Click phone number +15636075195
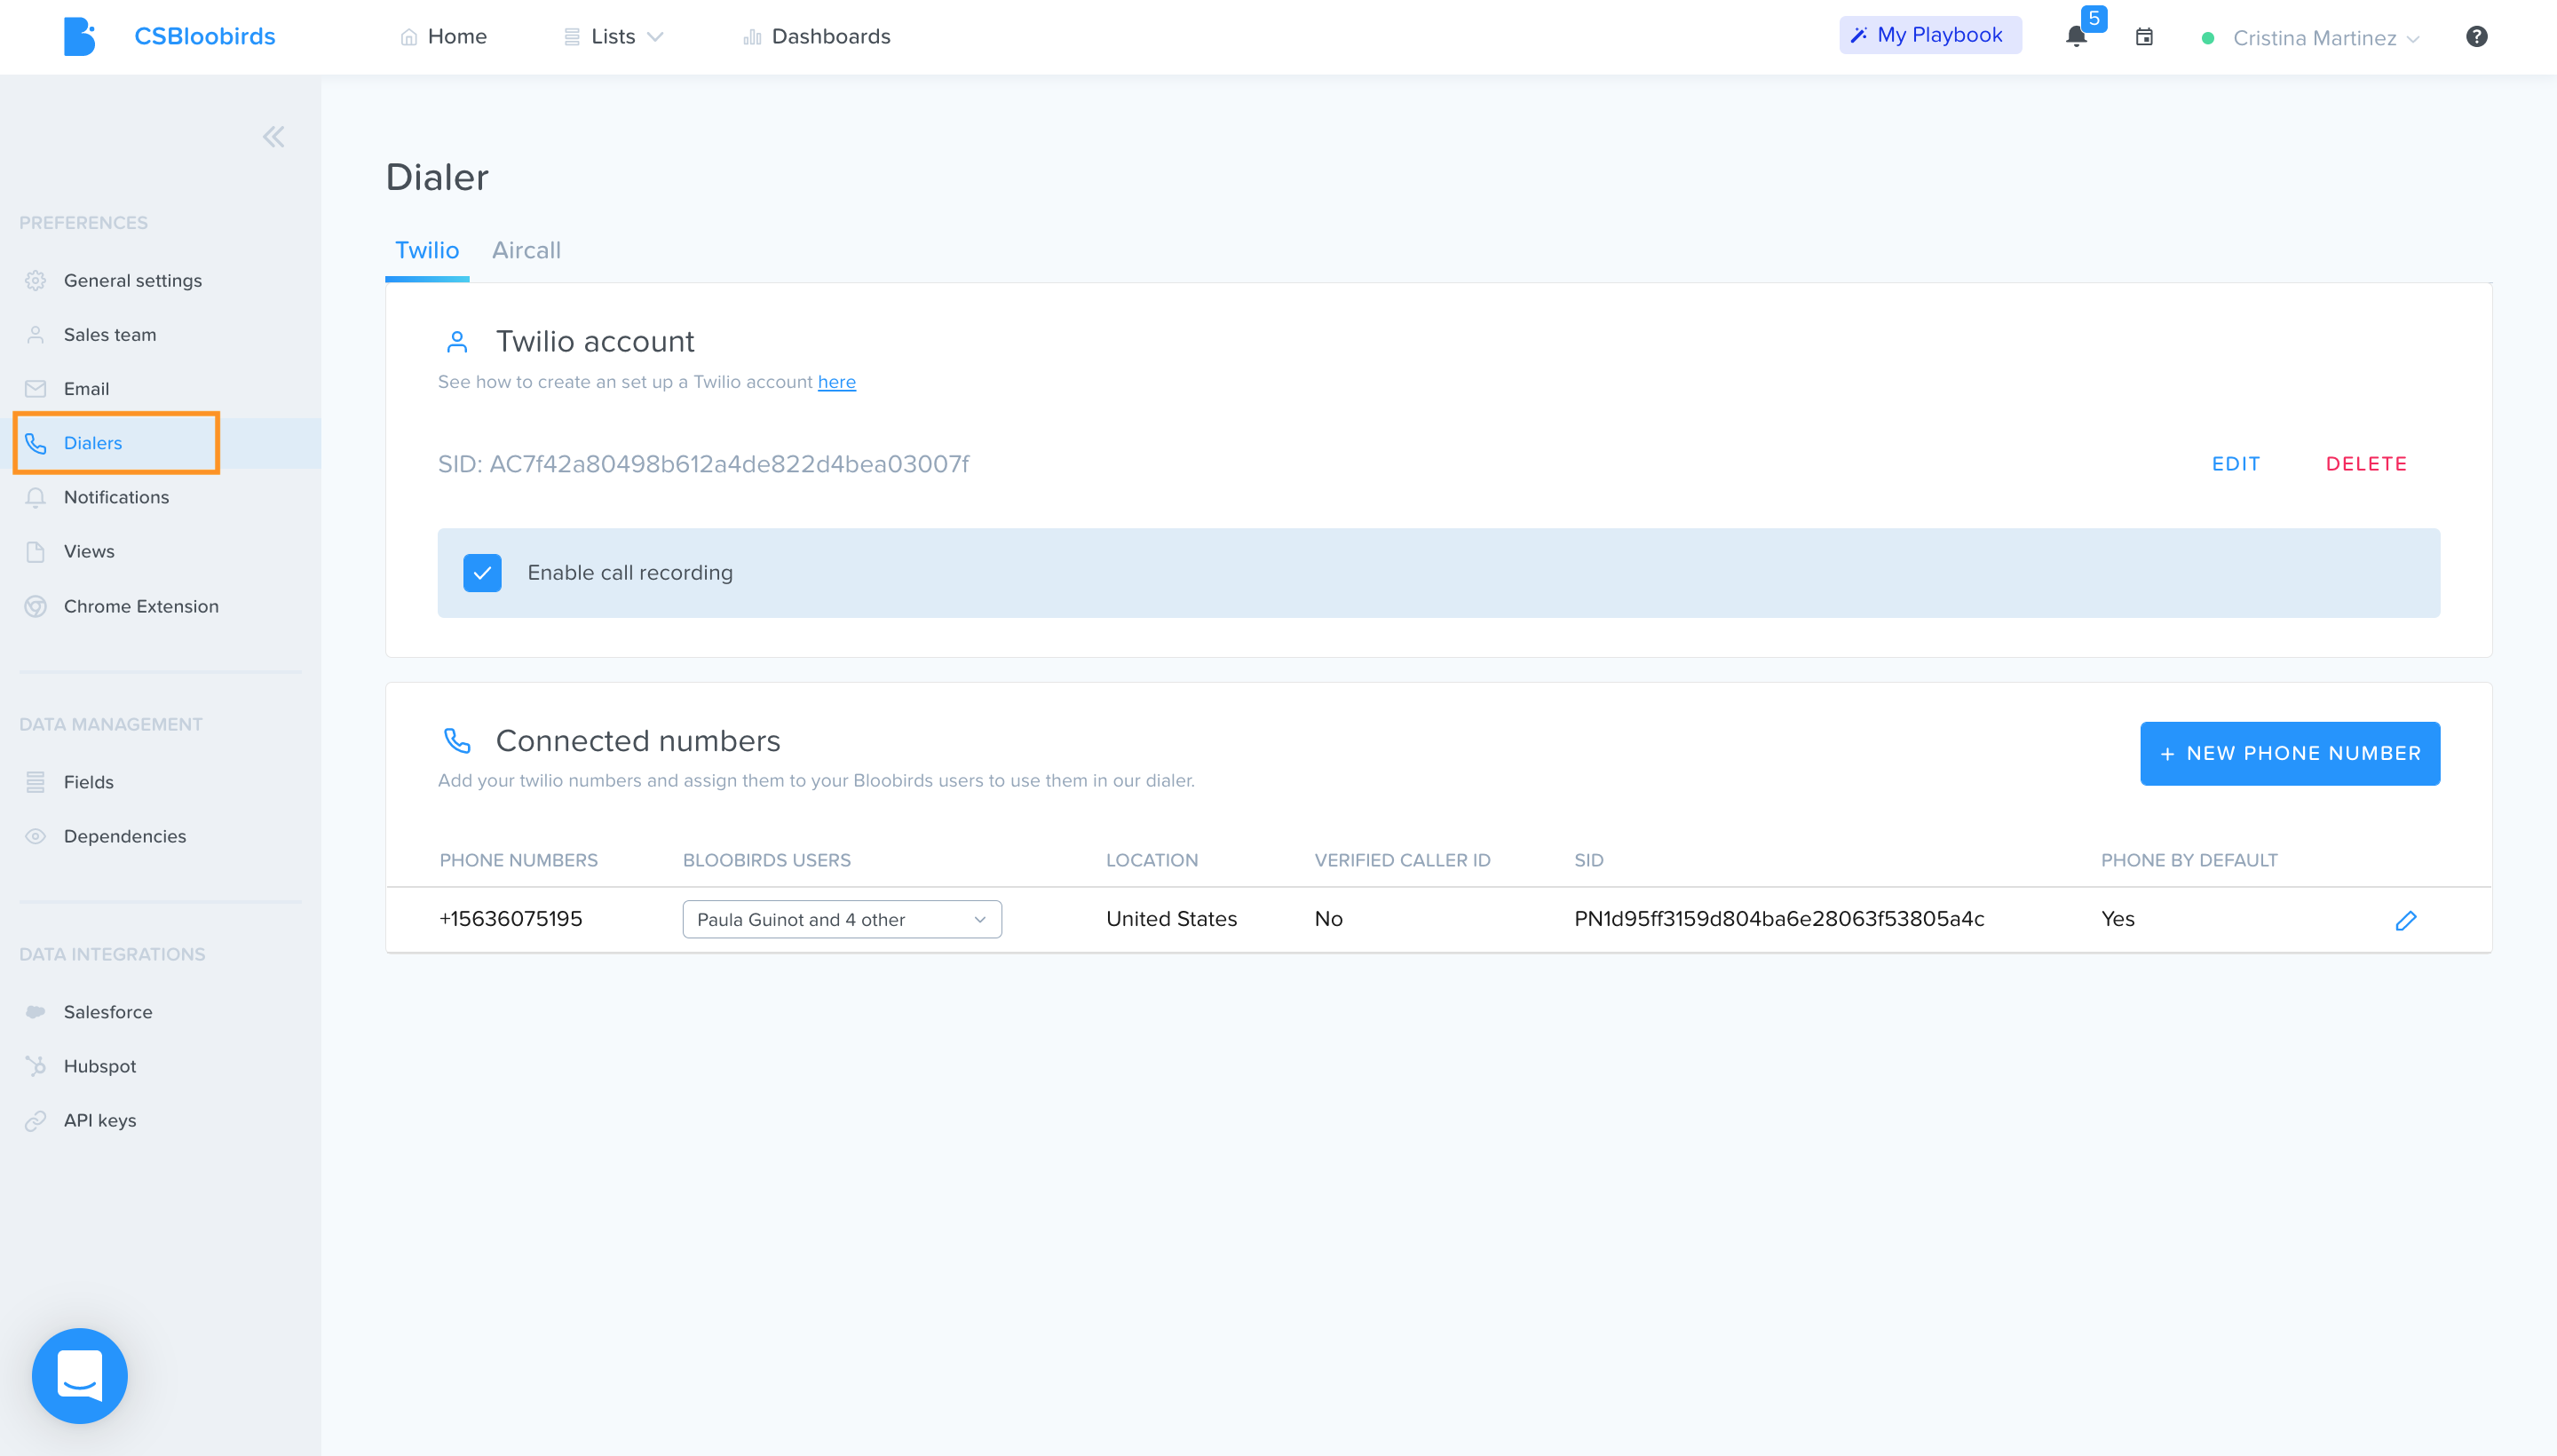This screenshot has height=1456, width=2557. click(x=510, y=919)
